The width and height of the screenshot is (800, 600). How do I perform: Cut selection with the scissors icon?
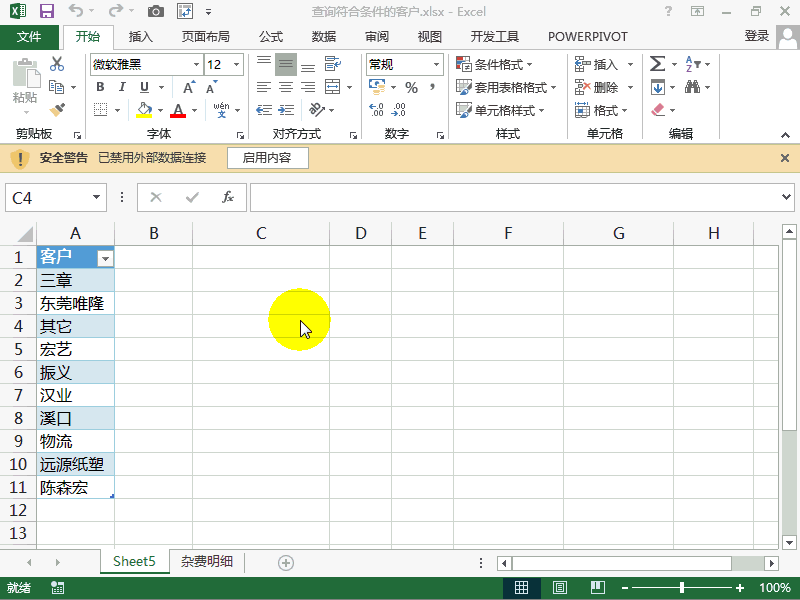(57, 64)
